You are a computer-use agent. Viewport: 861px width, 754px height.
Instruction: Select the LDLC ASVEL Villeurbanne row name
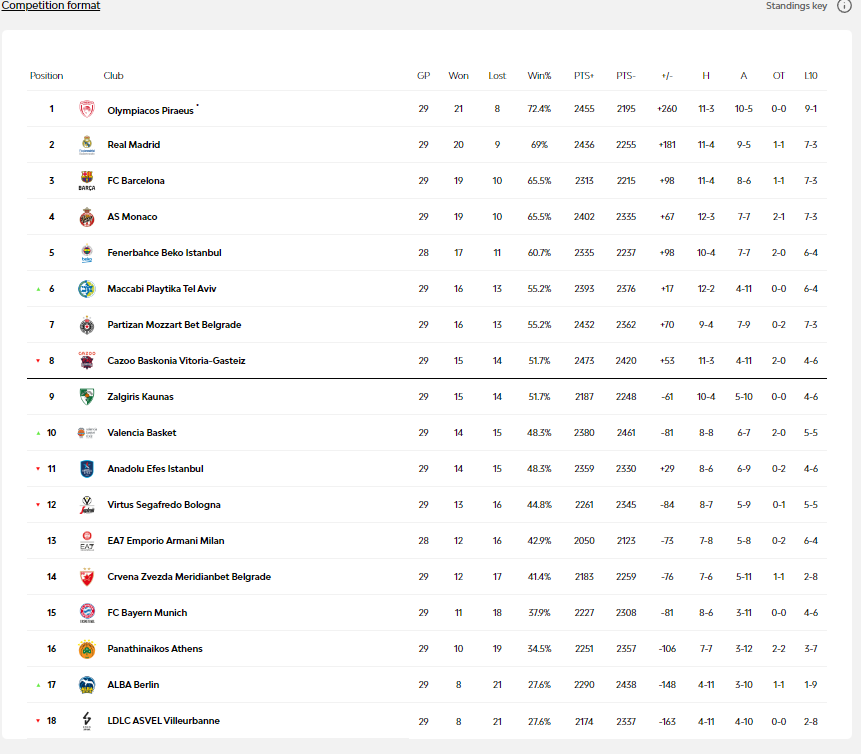(163, 721)
